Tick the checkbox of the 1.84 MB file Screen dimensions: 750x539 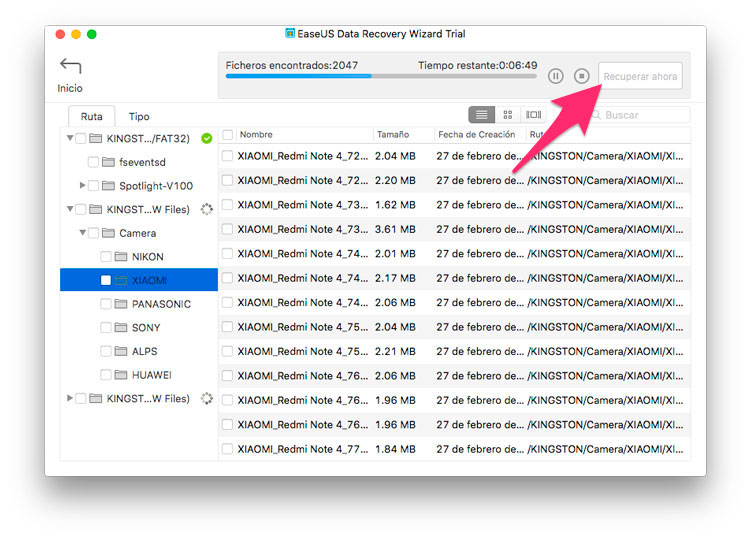(x=228, y=449)
